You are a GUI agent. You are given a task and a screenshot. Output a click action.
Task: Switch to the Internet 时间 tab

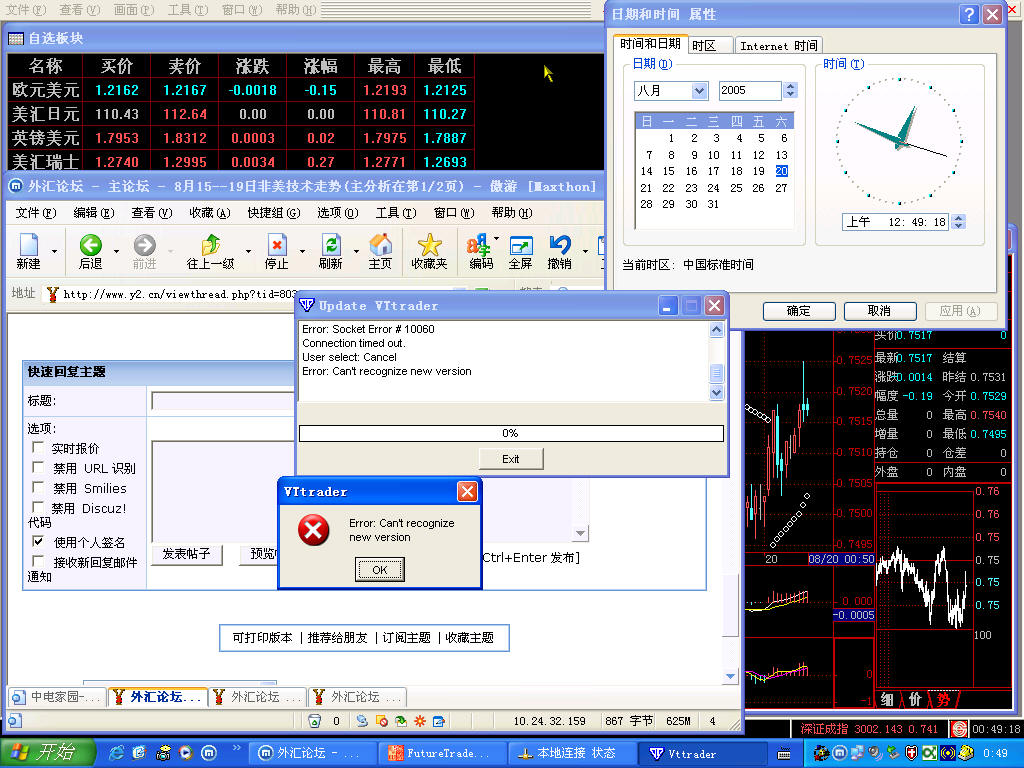(x=778, y=46)
